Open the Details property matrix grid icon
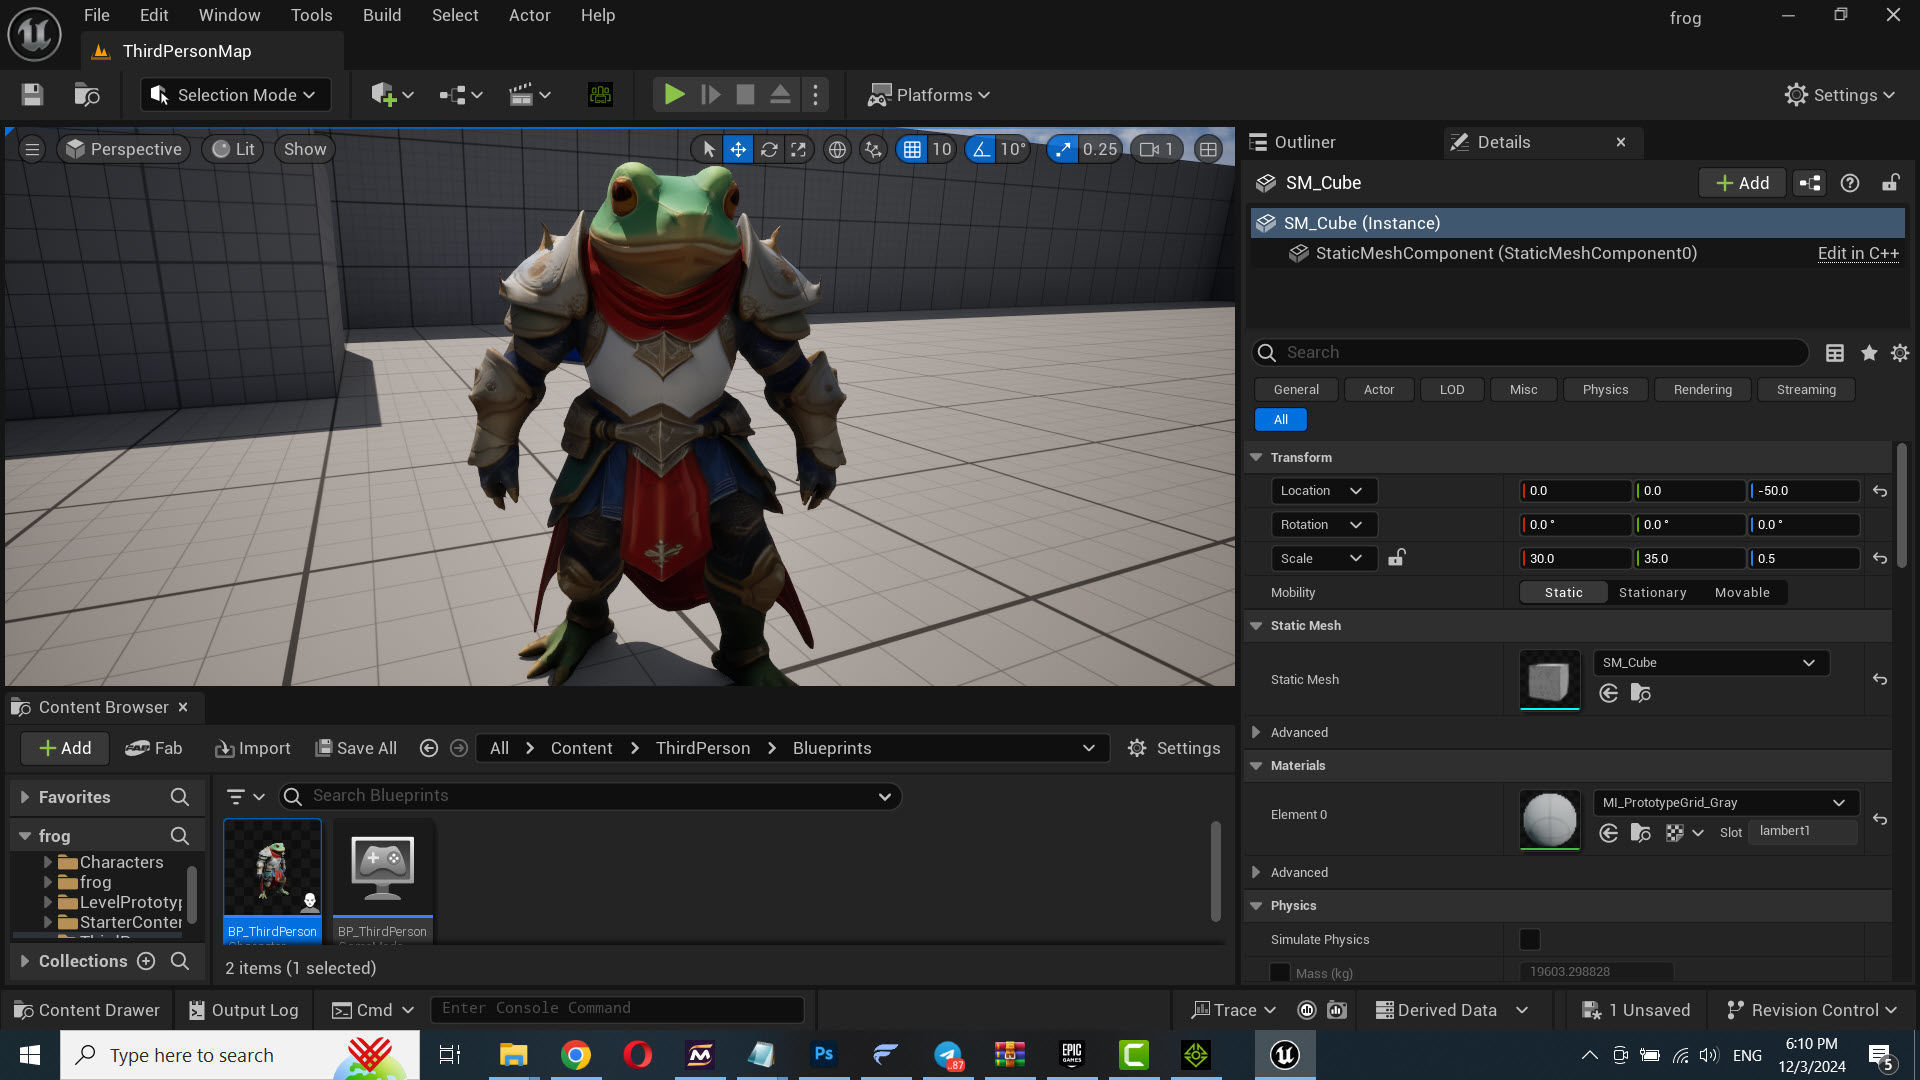 pos(1835,353)
